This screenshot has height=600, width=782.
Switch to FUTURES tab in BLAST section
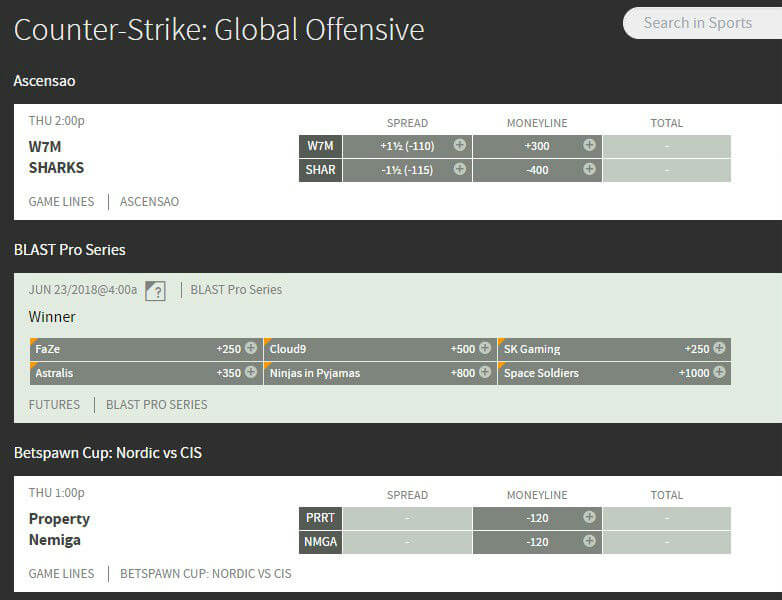54,405
